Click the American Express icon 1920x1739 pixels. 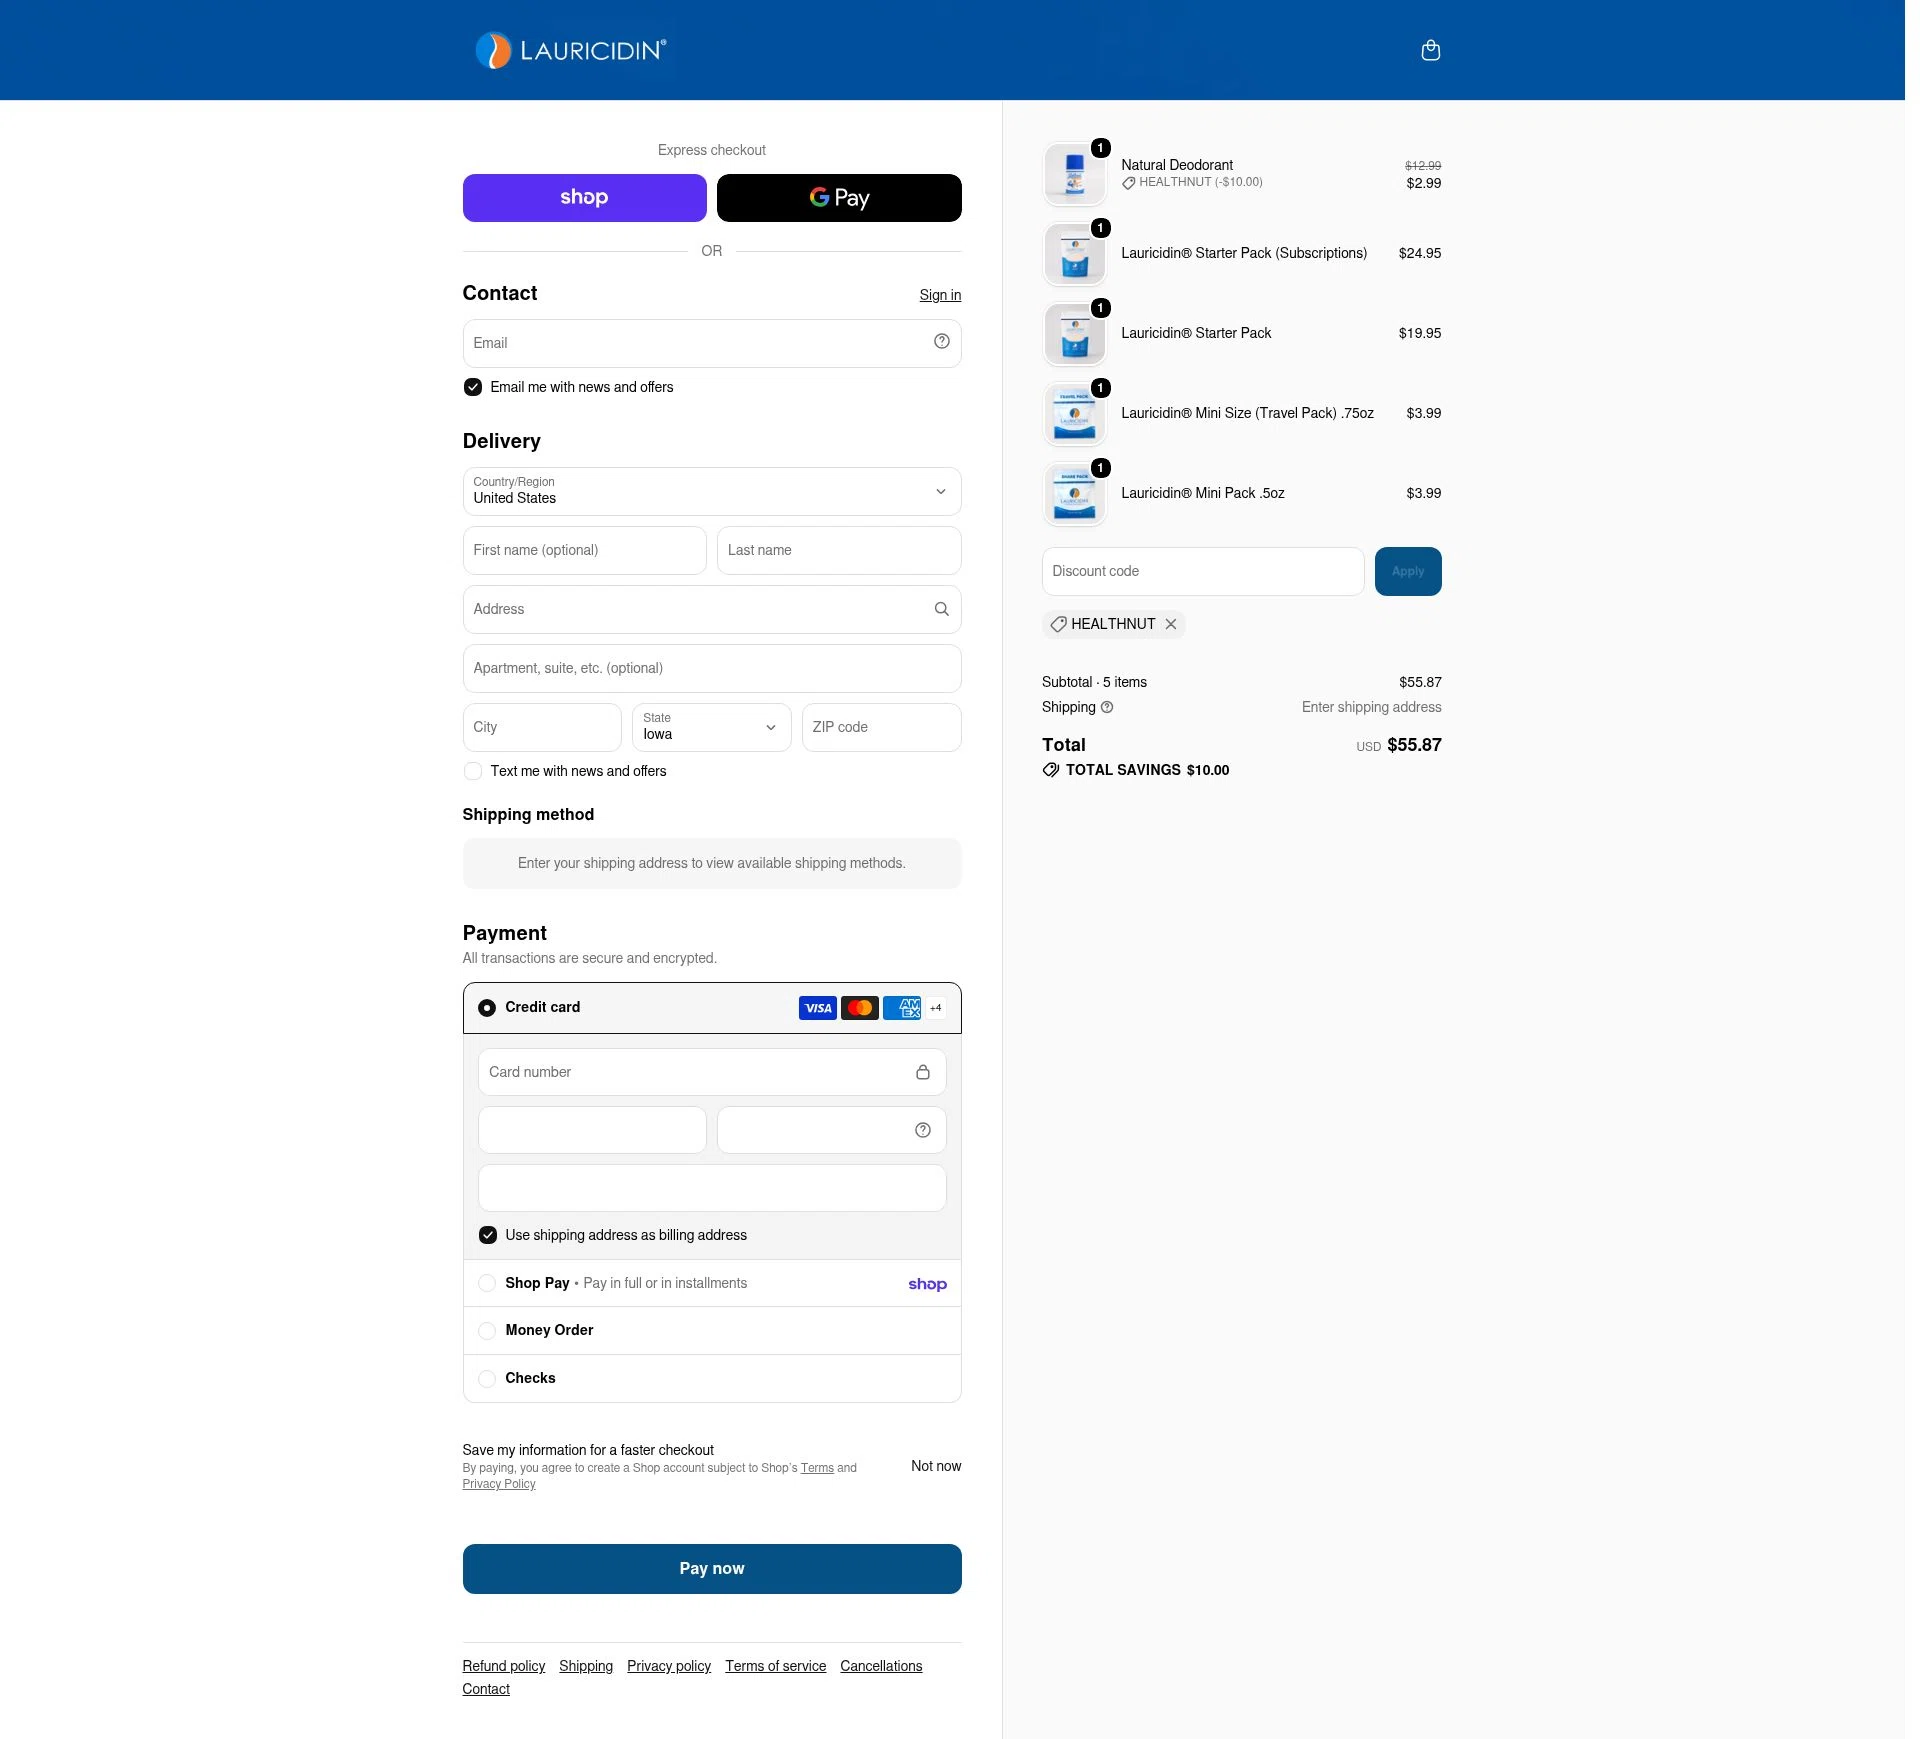coord(901,1008)
